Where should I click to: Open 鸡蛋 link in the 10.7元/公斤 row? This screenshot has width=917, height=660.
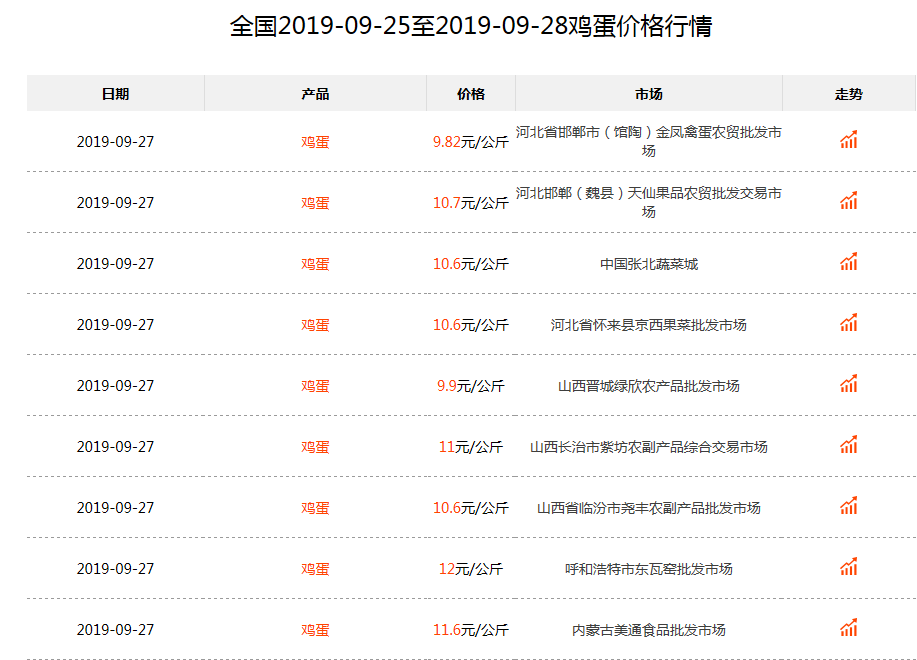(x=315, y=203)
